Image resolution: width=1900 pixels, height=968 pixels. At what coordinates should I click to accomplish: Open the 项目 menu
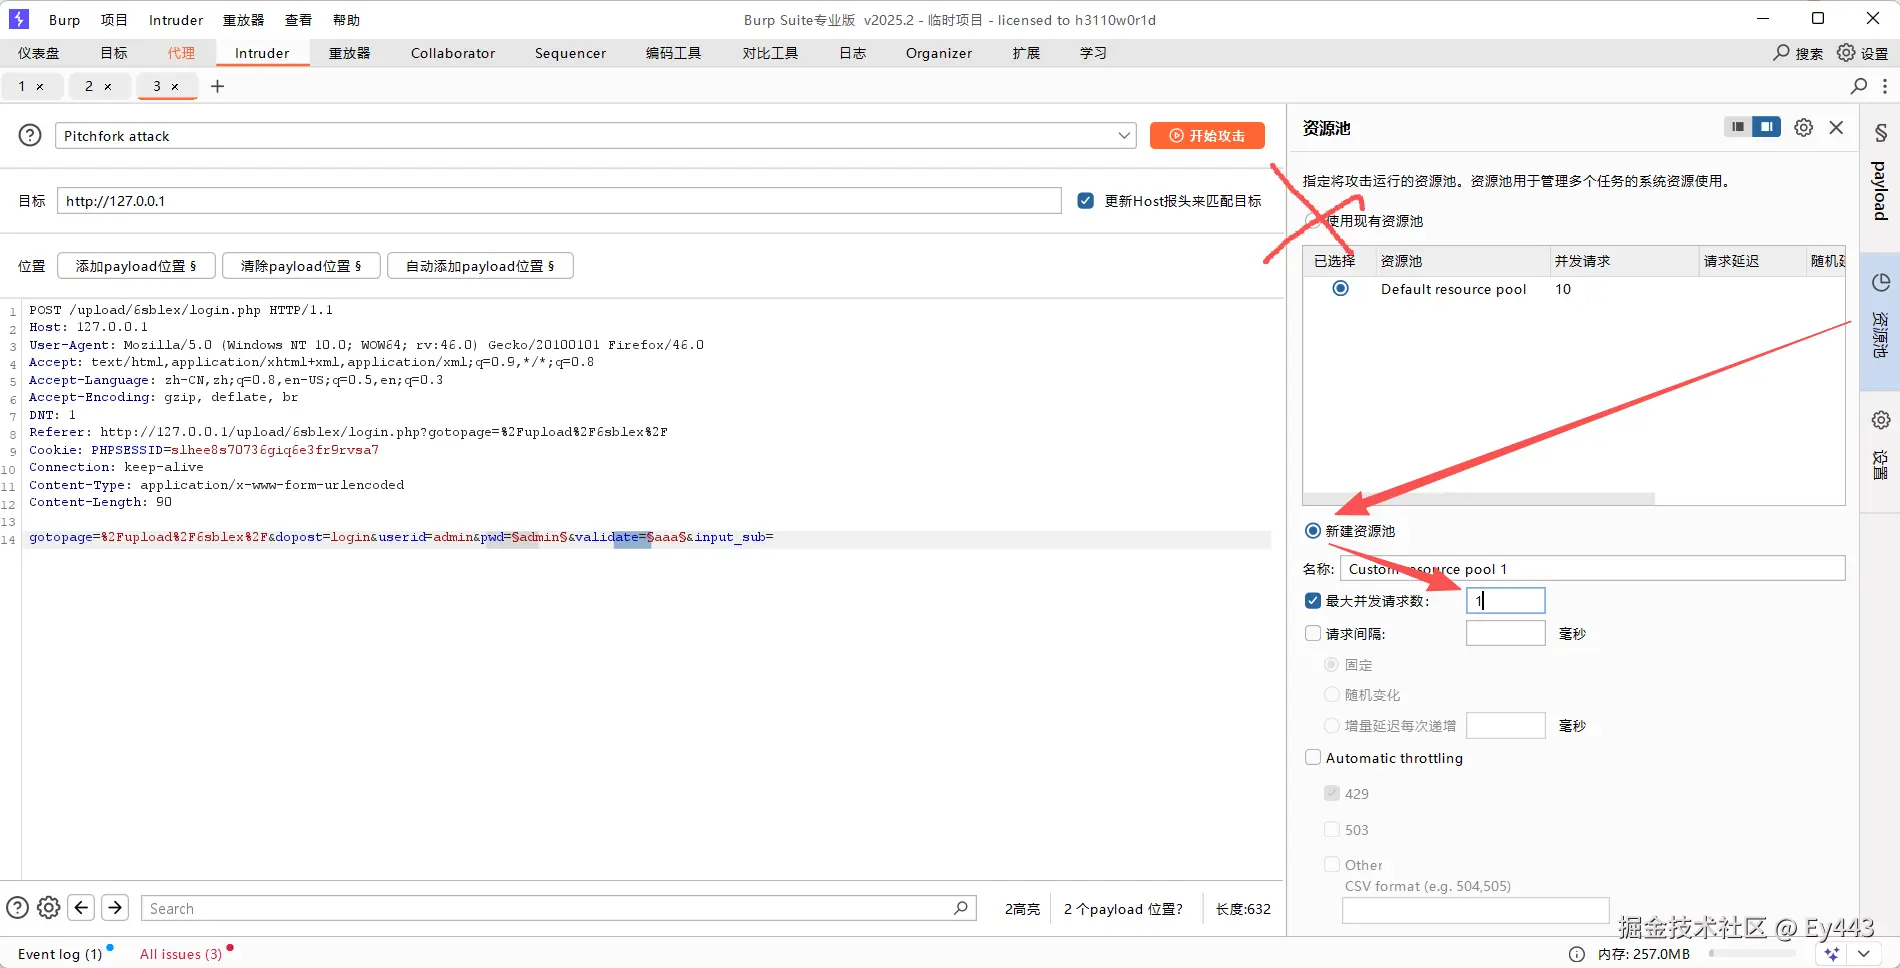114,20
